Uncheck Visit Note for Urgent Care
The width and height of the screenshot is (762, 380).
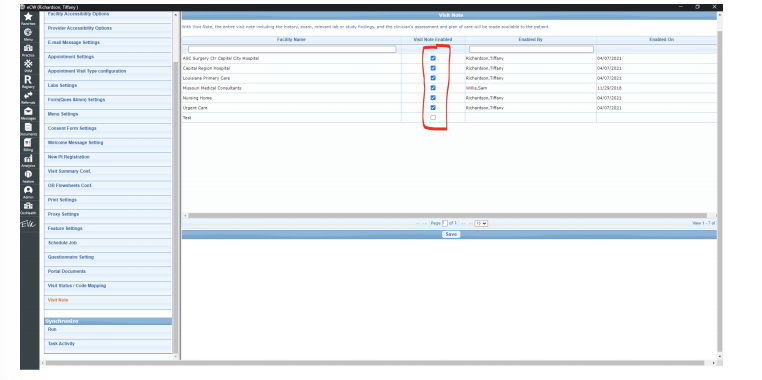click(433, 107)
